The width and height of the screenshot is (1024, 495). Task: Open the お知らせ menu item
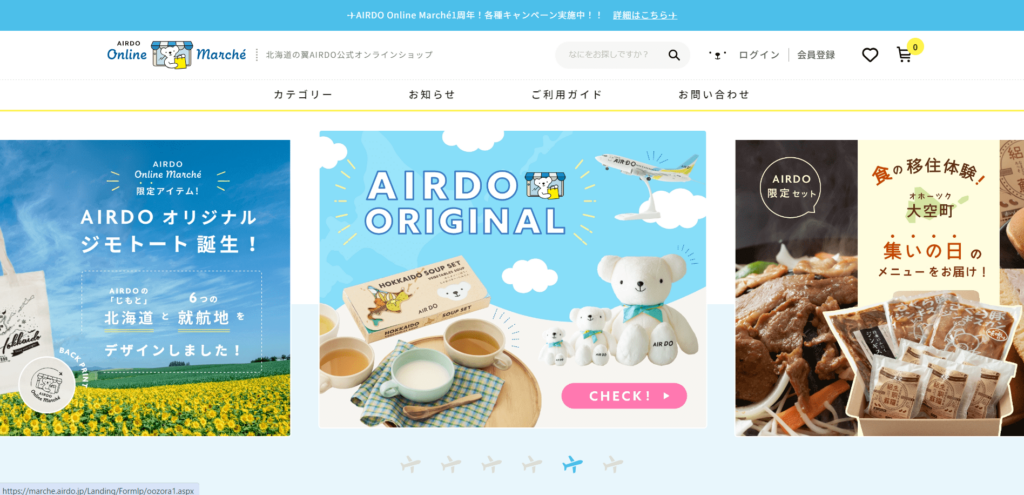point(432,95)
